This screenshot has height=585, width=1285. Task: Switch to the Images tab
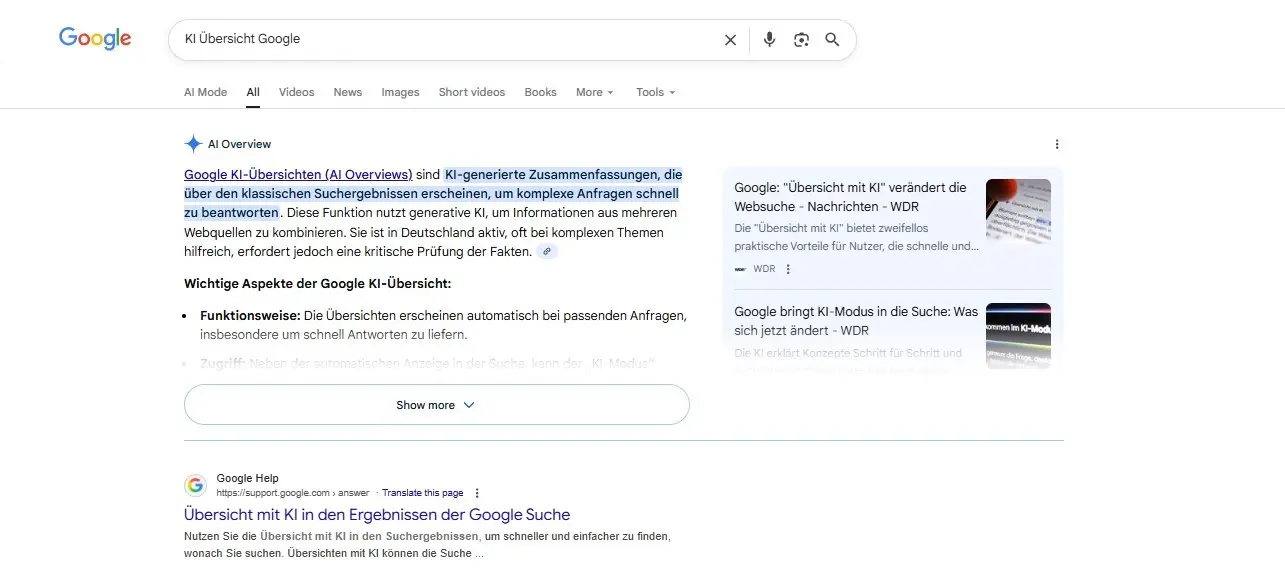tap(400, 91)
